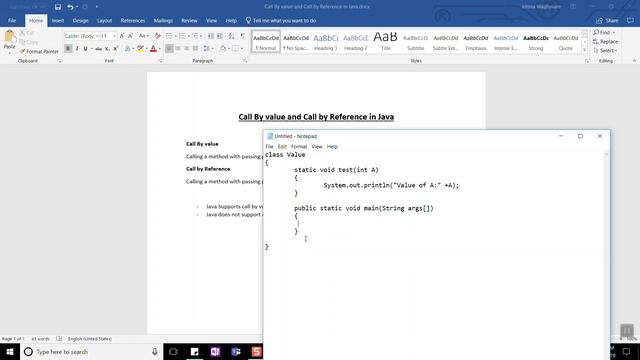Click the Undo arrow in the quick access toolbar

(70, 7)
